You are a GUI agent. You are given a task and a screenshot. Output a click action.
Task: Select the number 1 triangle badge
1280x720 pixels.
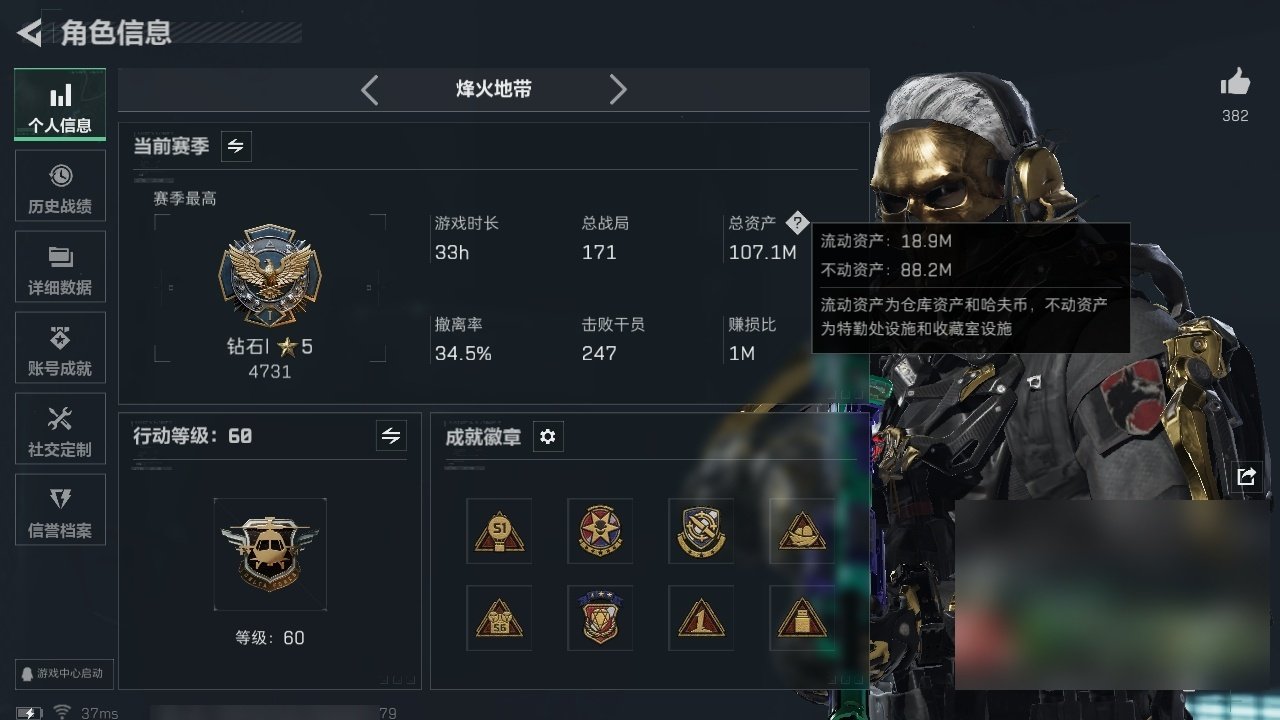[701, 618]
